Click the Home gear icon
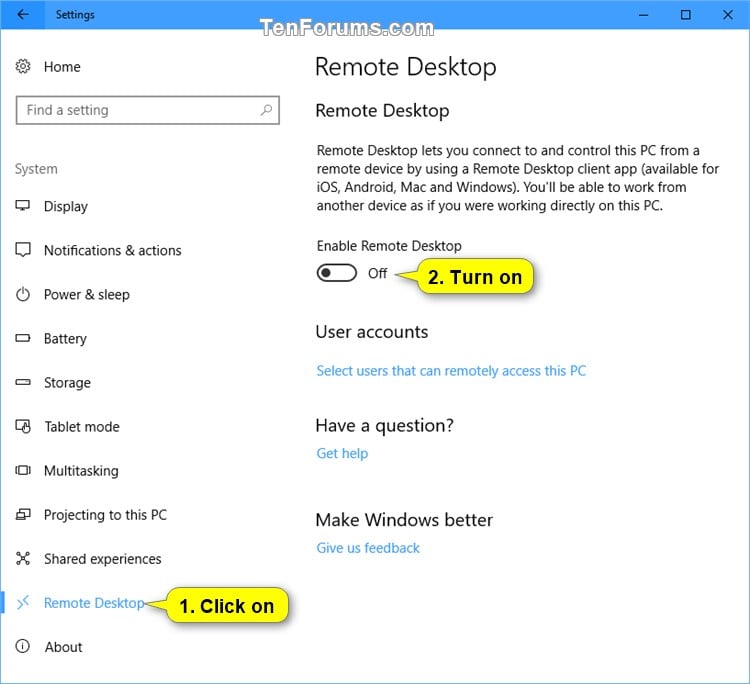Viewport: 750px width, 684px height. click(23, 66)
